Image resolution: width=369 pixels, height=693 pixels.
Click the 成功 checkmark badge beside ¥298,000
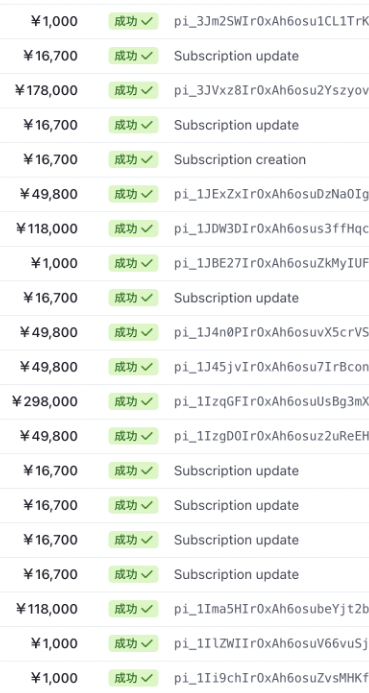coord(133,401)
